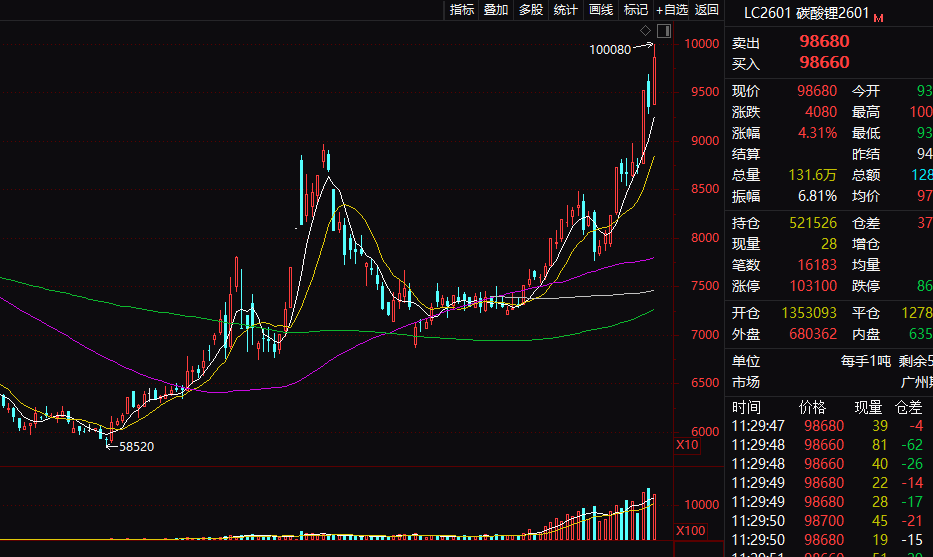Screen dimensions: 933x557
Task: Open the 叠加 overlay menu
Action: coord(496,10)
